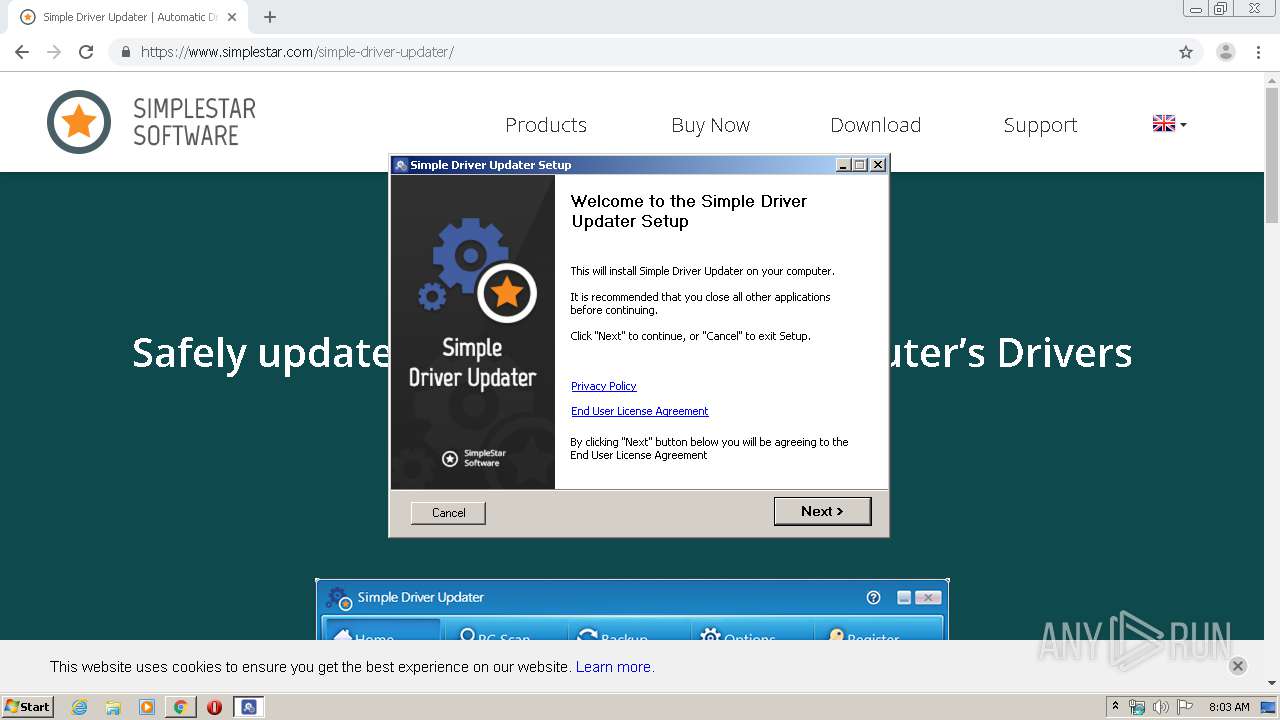Switch to Chrome in taskbar

pos(180,707)
